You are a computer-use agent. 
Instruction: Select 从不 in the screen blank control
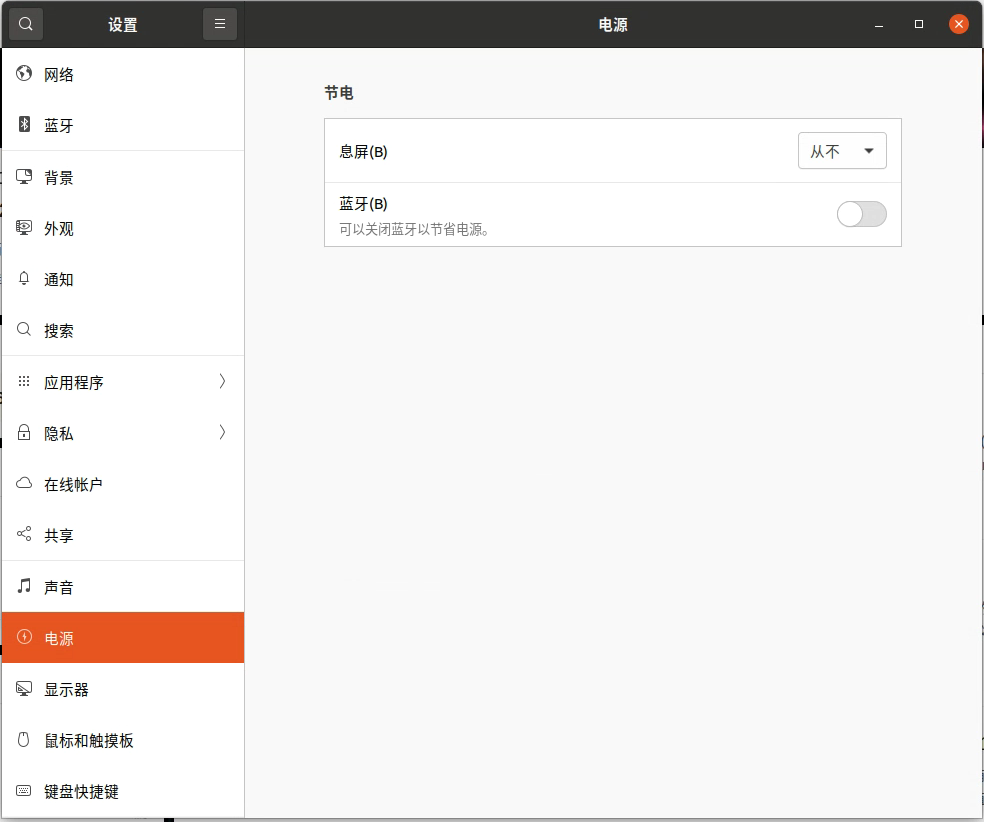click(841, 150)
